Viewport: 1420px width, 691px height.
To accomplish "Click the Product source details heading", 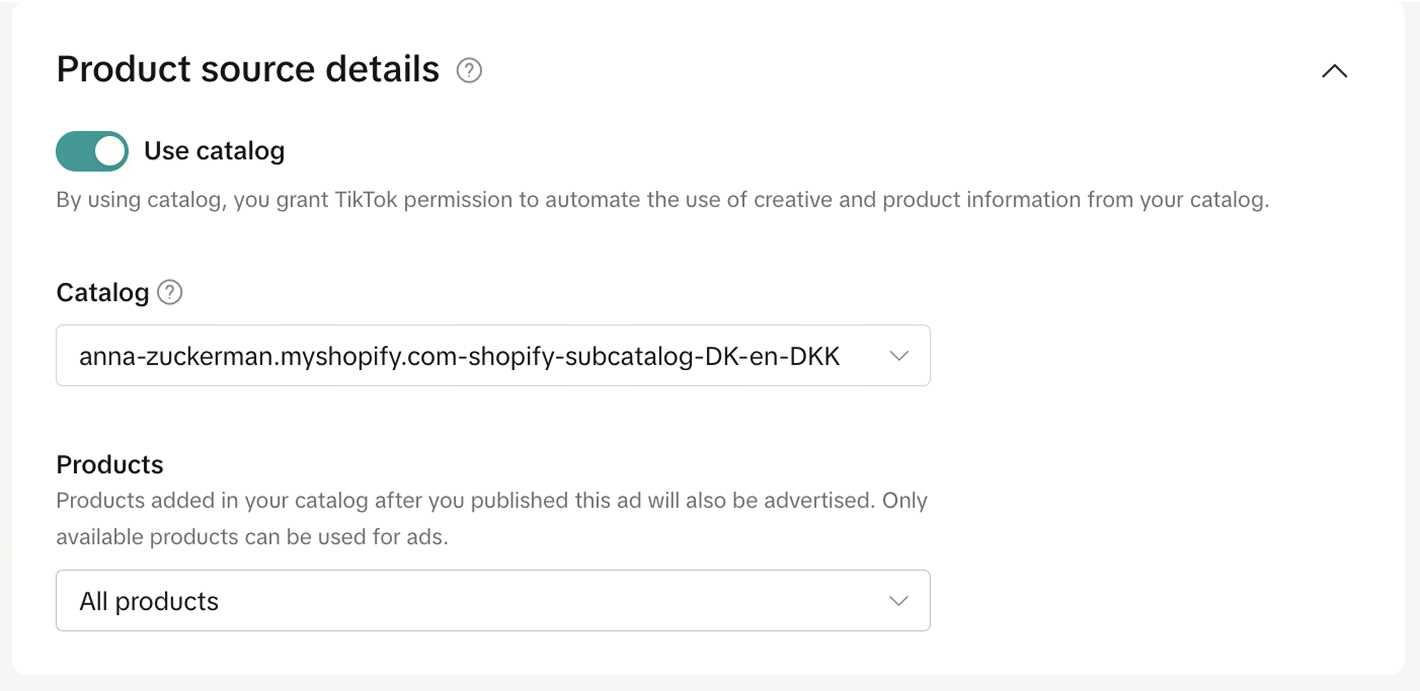I will pos(248,69).
